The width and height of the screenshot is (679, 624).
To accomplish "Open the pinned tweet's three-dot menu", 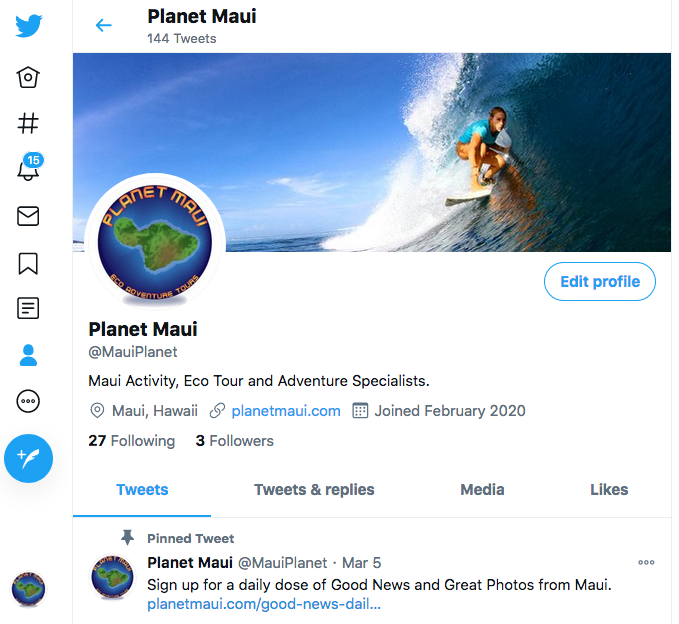I will (646, 563).
